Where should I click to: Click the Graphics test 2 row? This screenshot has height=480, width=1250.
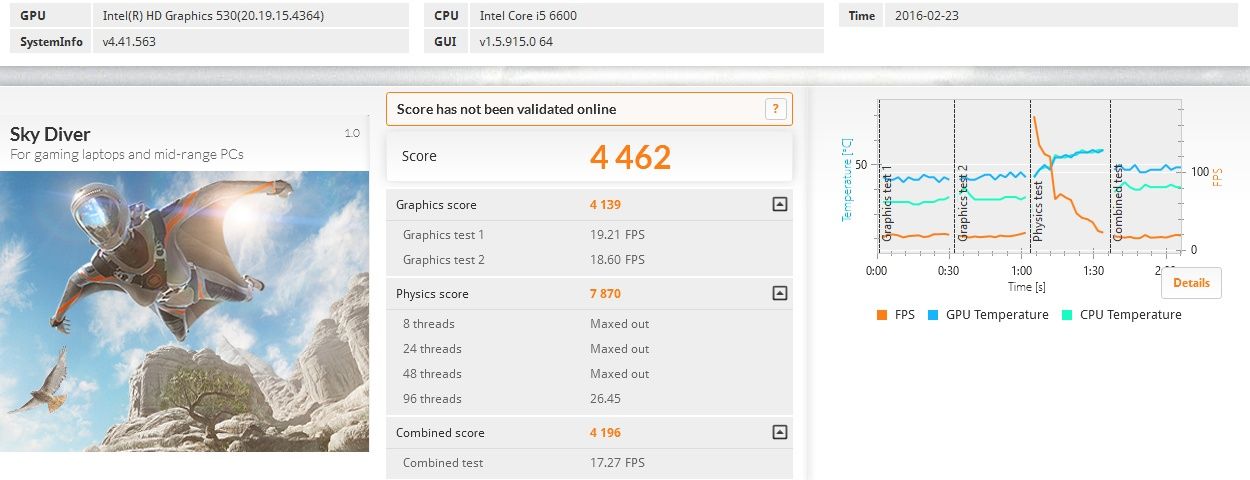point(589,260)
